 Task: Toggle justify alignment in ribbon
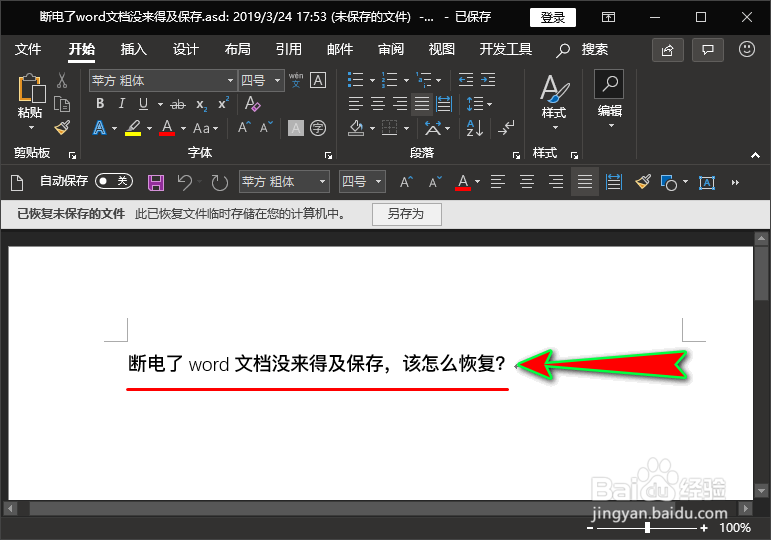click(422, 104)
